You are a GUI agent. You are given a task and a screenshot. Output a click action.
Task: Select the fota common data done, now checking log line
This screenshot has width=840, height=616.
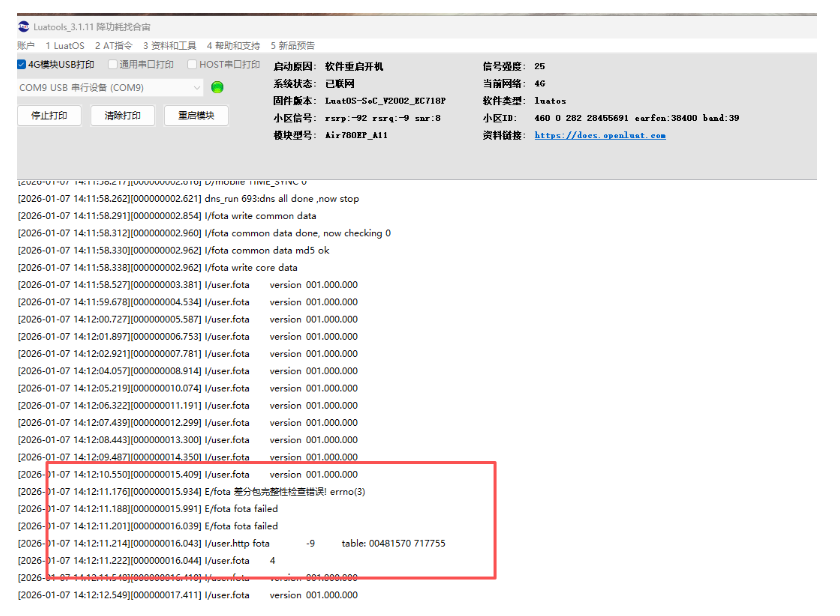[205, 233]
